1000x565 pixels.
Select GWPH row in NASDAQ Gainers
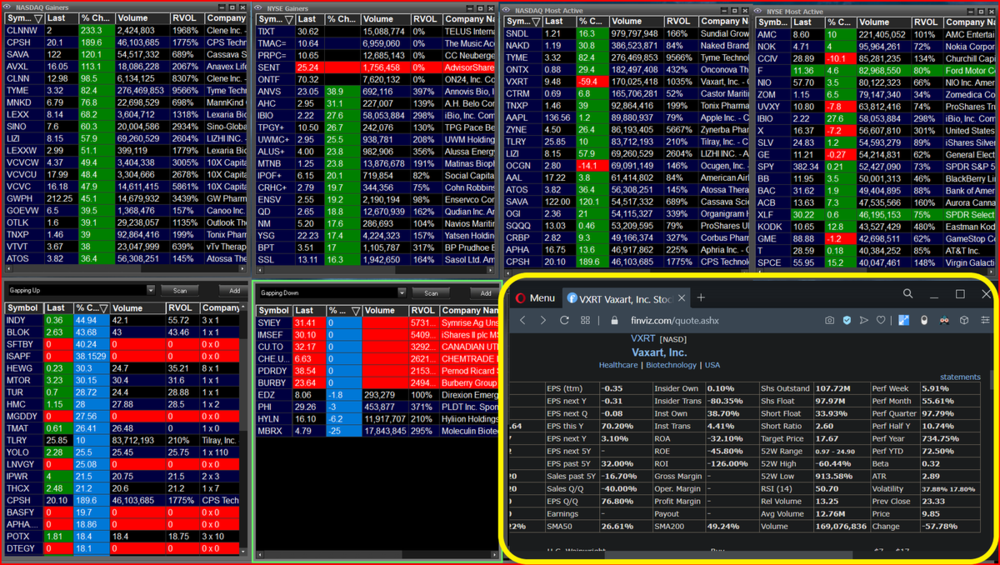pyautogui.click(x=125, y=198)
